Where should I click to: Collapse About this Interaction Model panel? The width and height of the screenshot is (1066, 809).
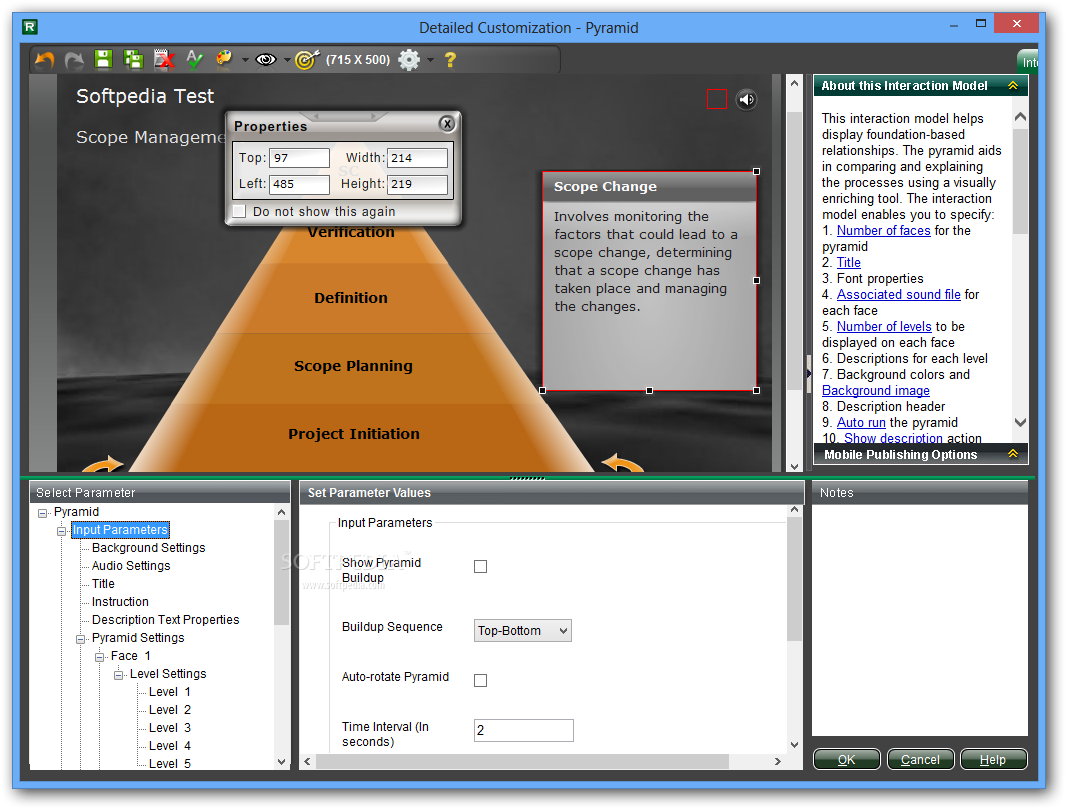pos(1013,86)
